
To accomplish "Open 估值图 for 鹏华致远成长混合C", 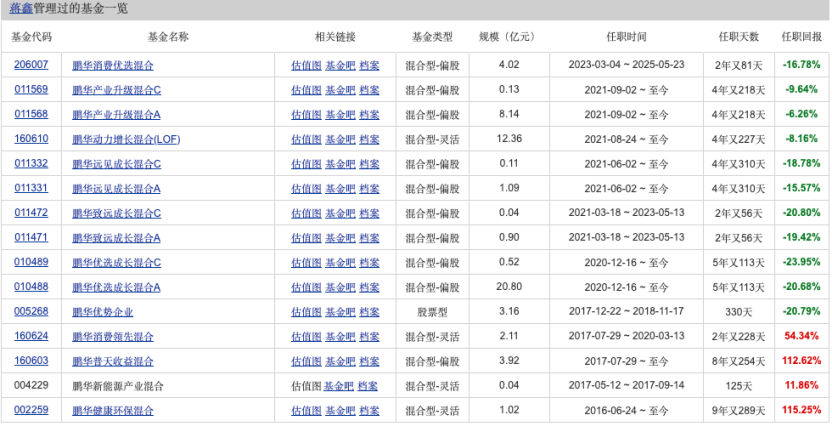I will pyautogui.click(x=306, y=213).
